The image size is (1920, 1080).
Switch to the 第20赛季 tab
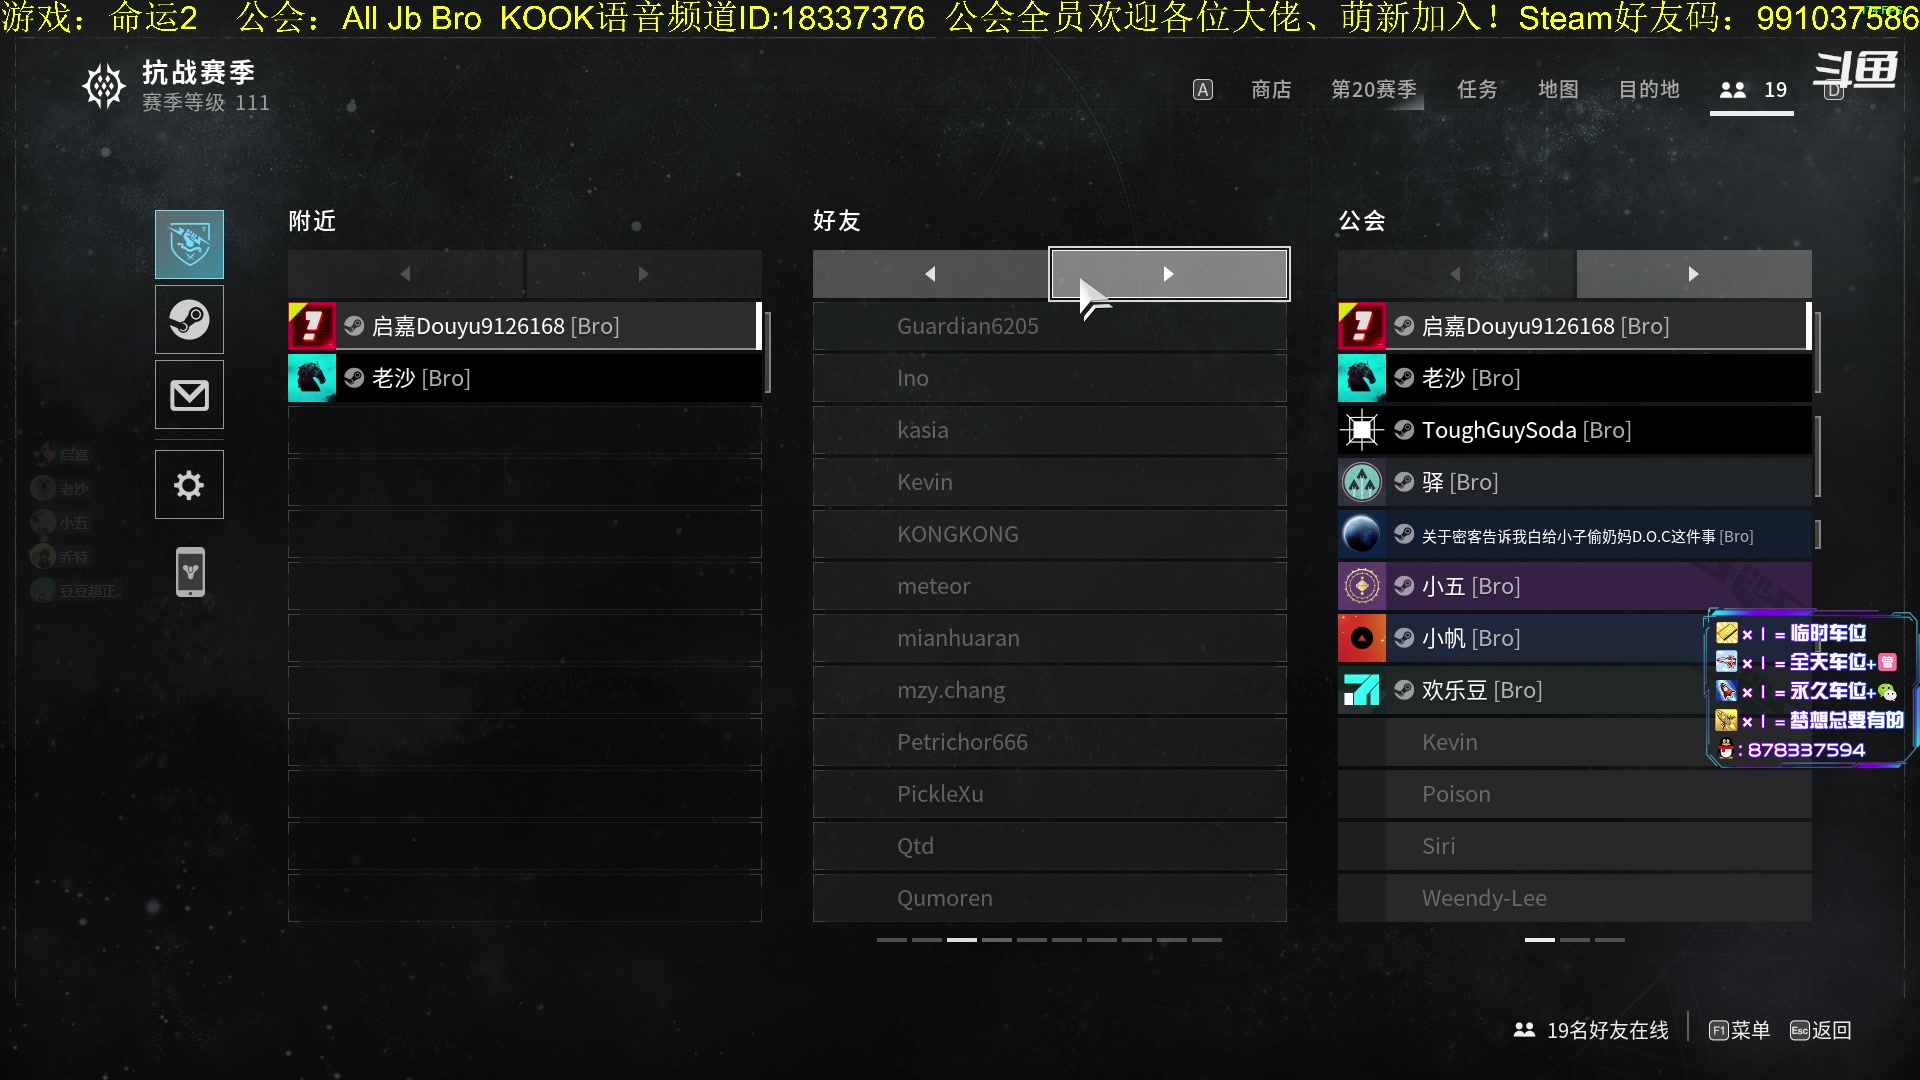[x=1374, y=90]
